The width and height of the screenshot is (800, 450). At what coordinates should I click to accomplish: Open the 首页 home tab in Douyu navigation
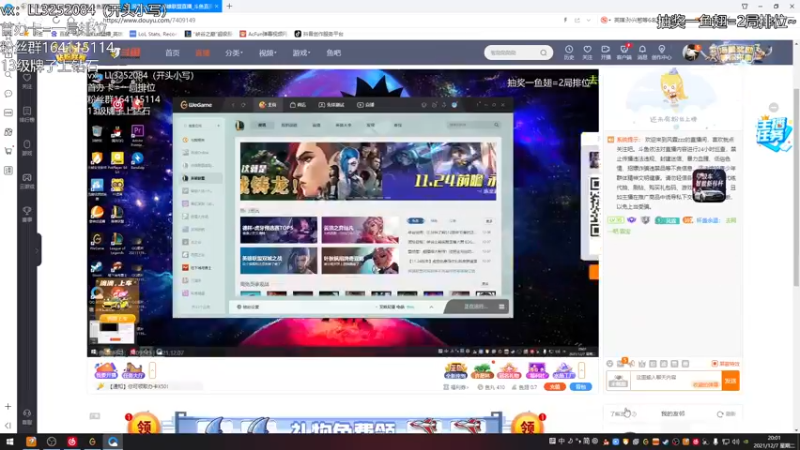(x=172, y=53)
